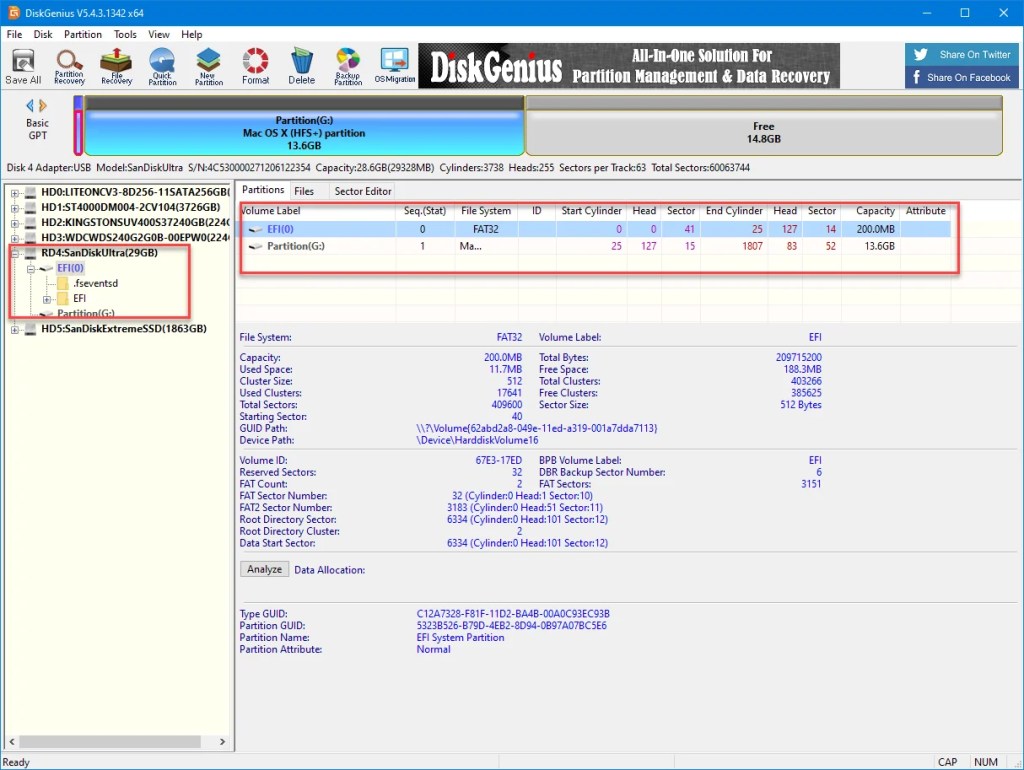This screenshot has height=770, width=1024.
Task: Open the View menu
Action: (159, 35)
